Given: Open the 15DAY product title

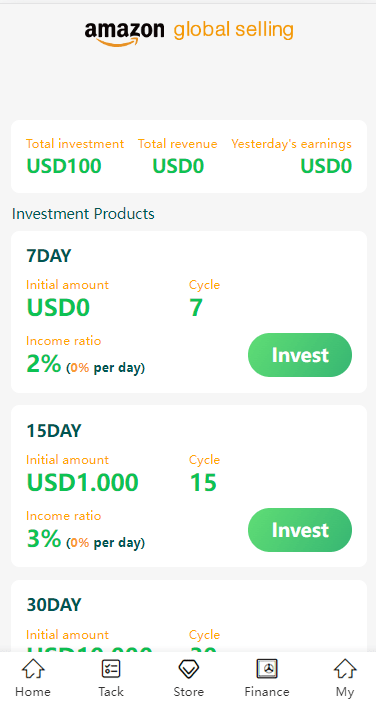Looking at the screenshot, I should pos(54,431).
